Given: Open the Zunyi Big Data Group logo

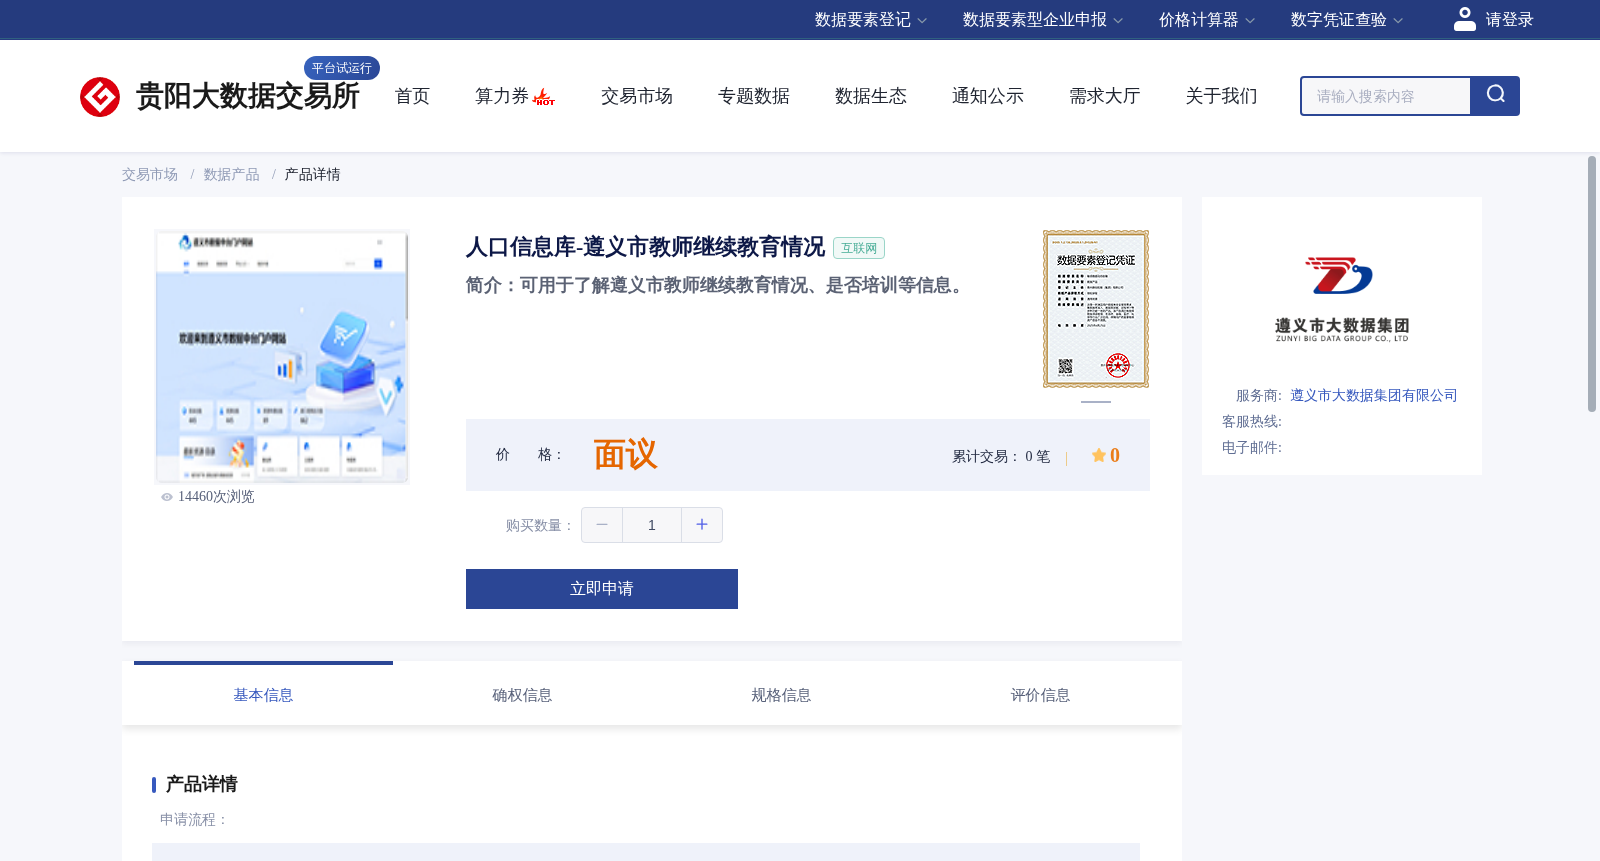Looking at the screenshot, I should tap(1342, 299).
